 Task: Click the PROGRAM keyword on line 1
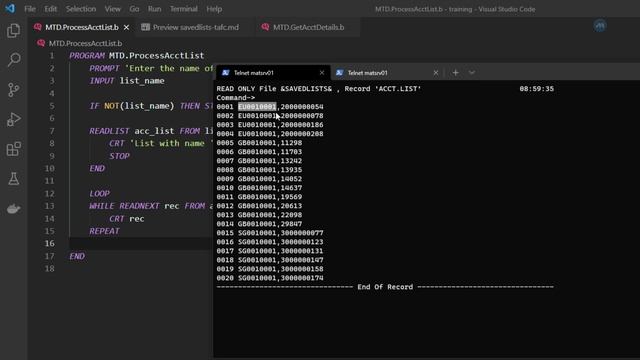87,56
